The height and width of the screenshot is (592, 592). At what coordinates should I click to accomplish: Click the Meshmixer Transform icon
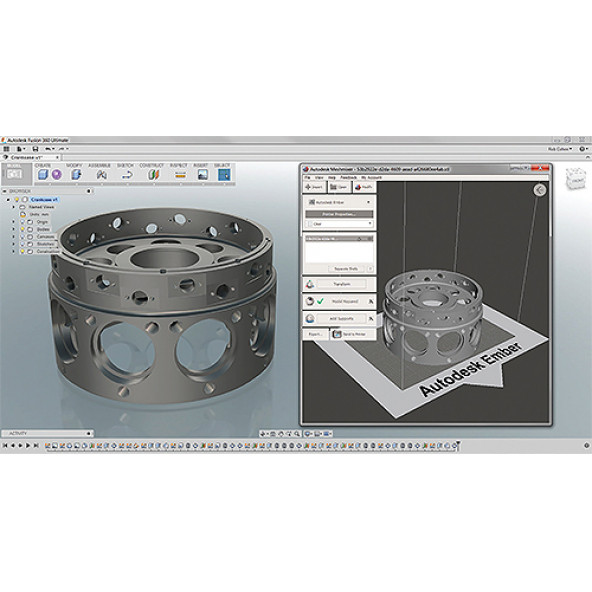click(x=310, y=284)
